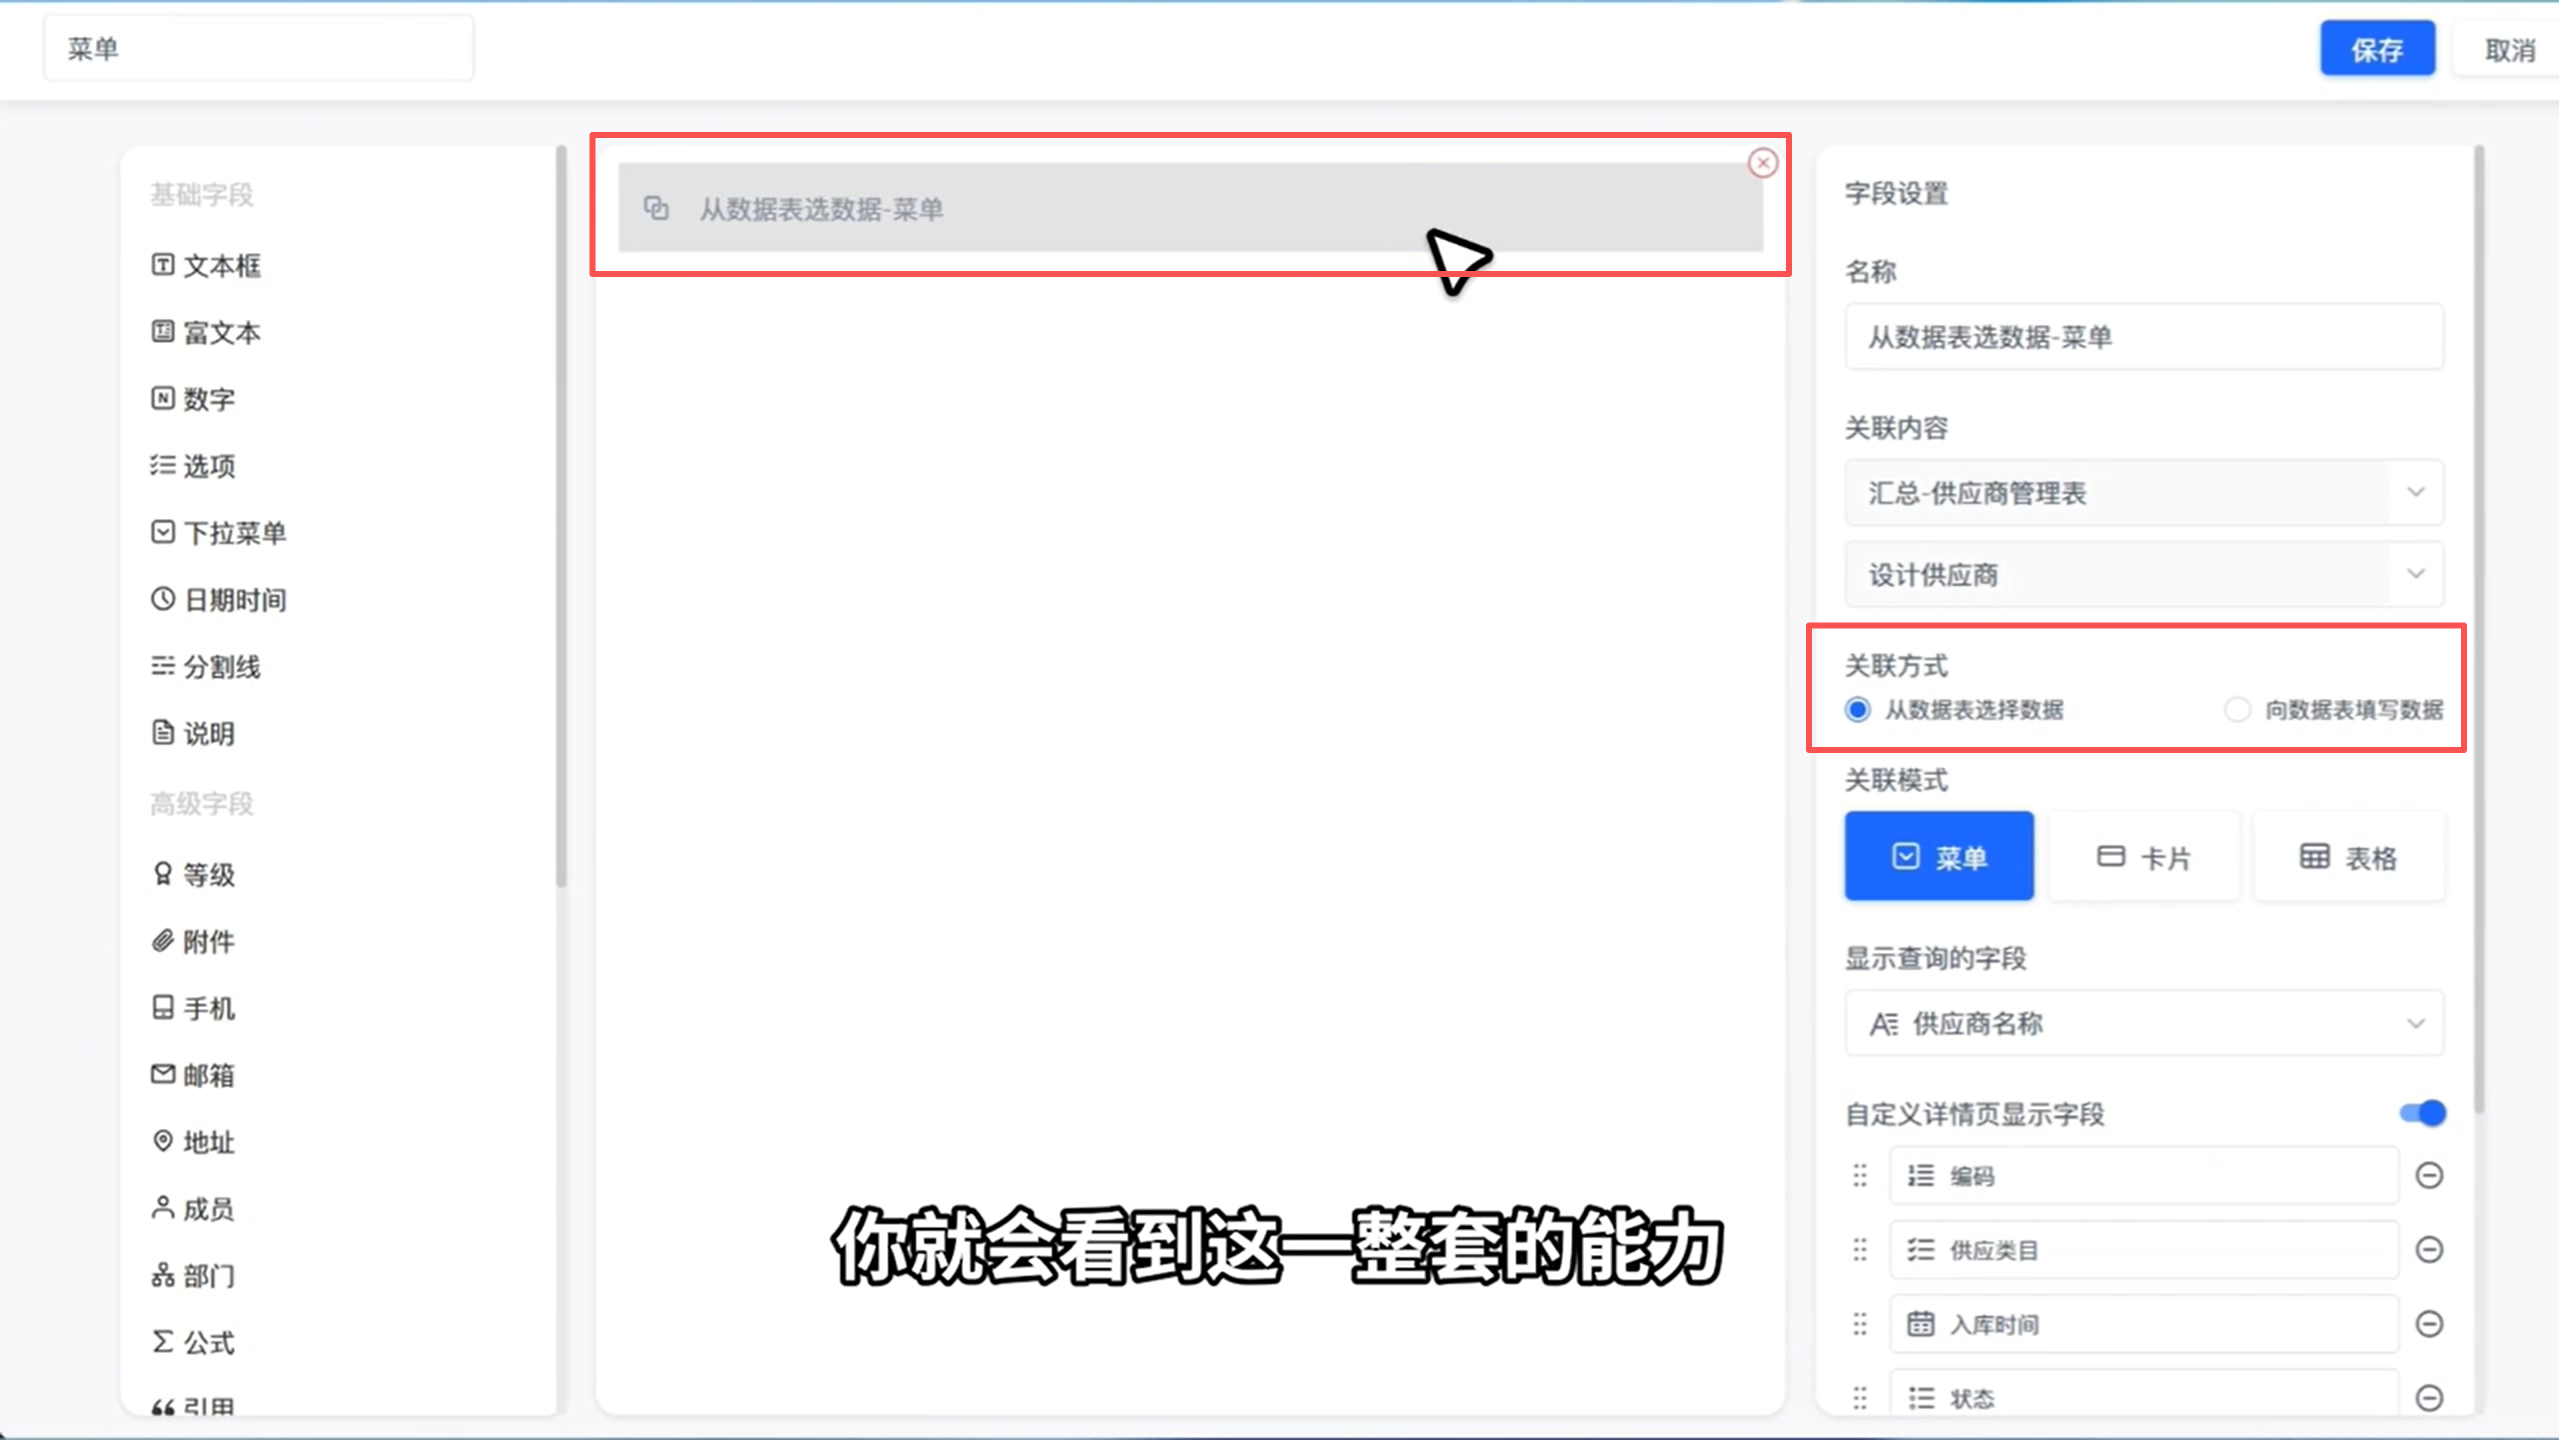
Task: Open the 供应商名称 display field dropdown
Action: point(2144,1023)
